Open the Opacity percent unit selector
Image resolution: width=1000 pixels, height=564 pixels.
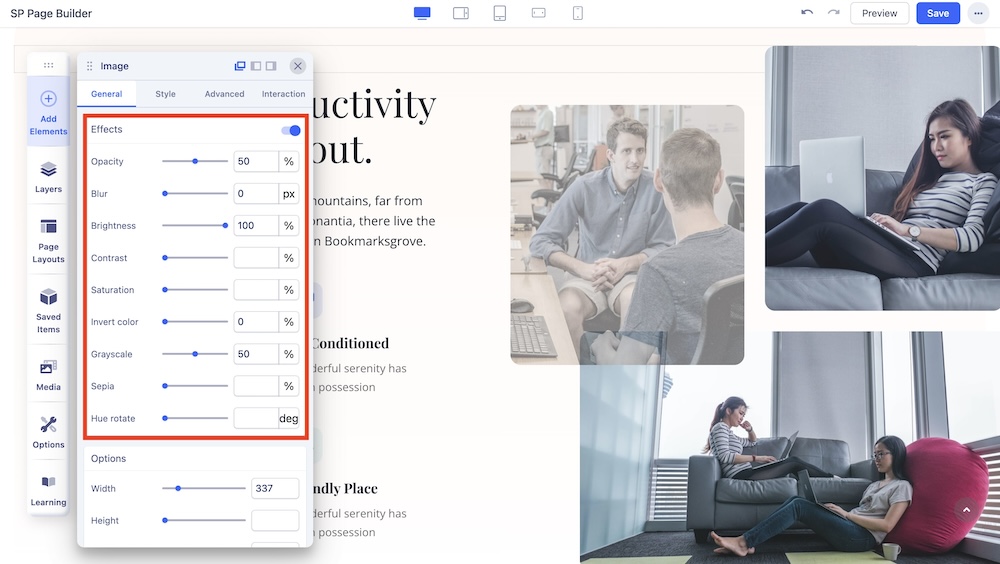point(288,161)
